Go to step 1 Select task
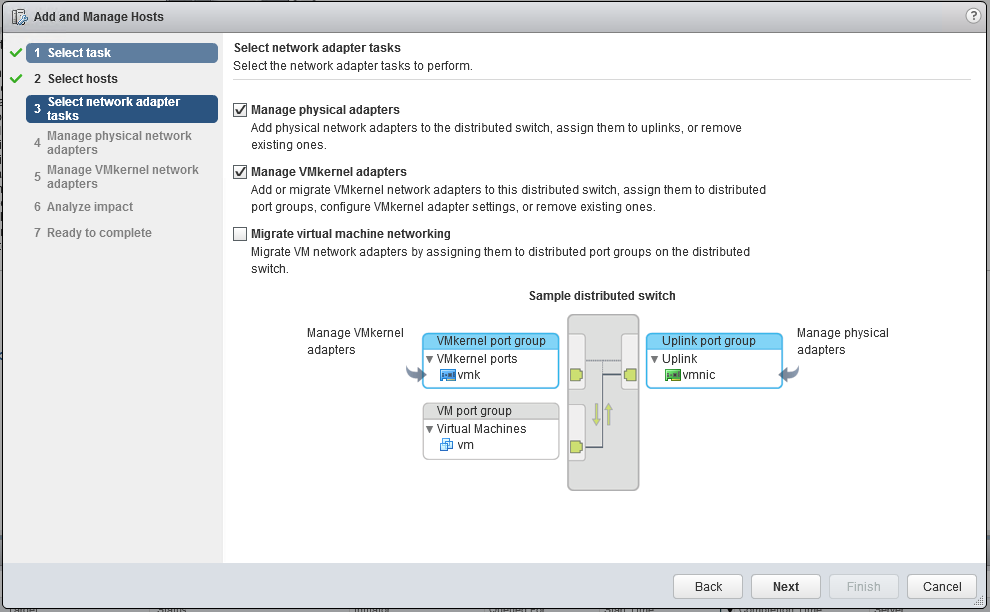This screenshot has height=612, width=990. (122, 53)
